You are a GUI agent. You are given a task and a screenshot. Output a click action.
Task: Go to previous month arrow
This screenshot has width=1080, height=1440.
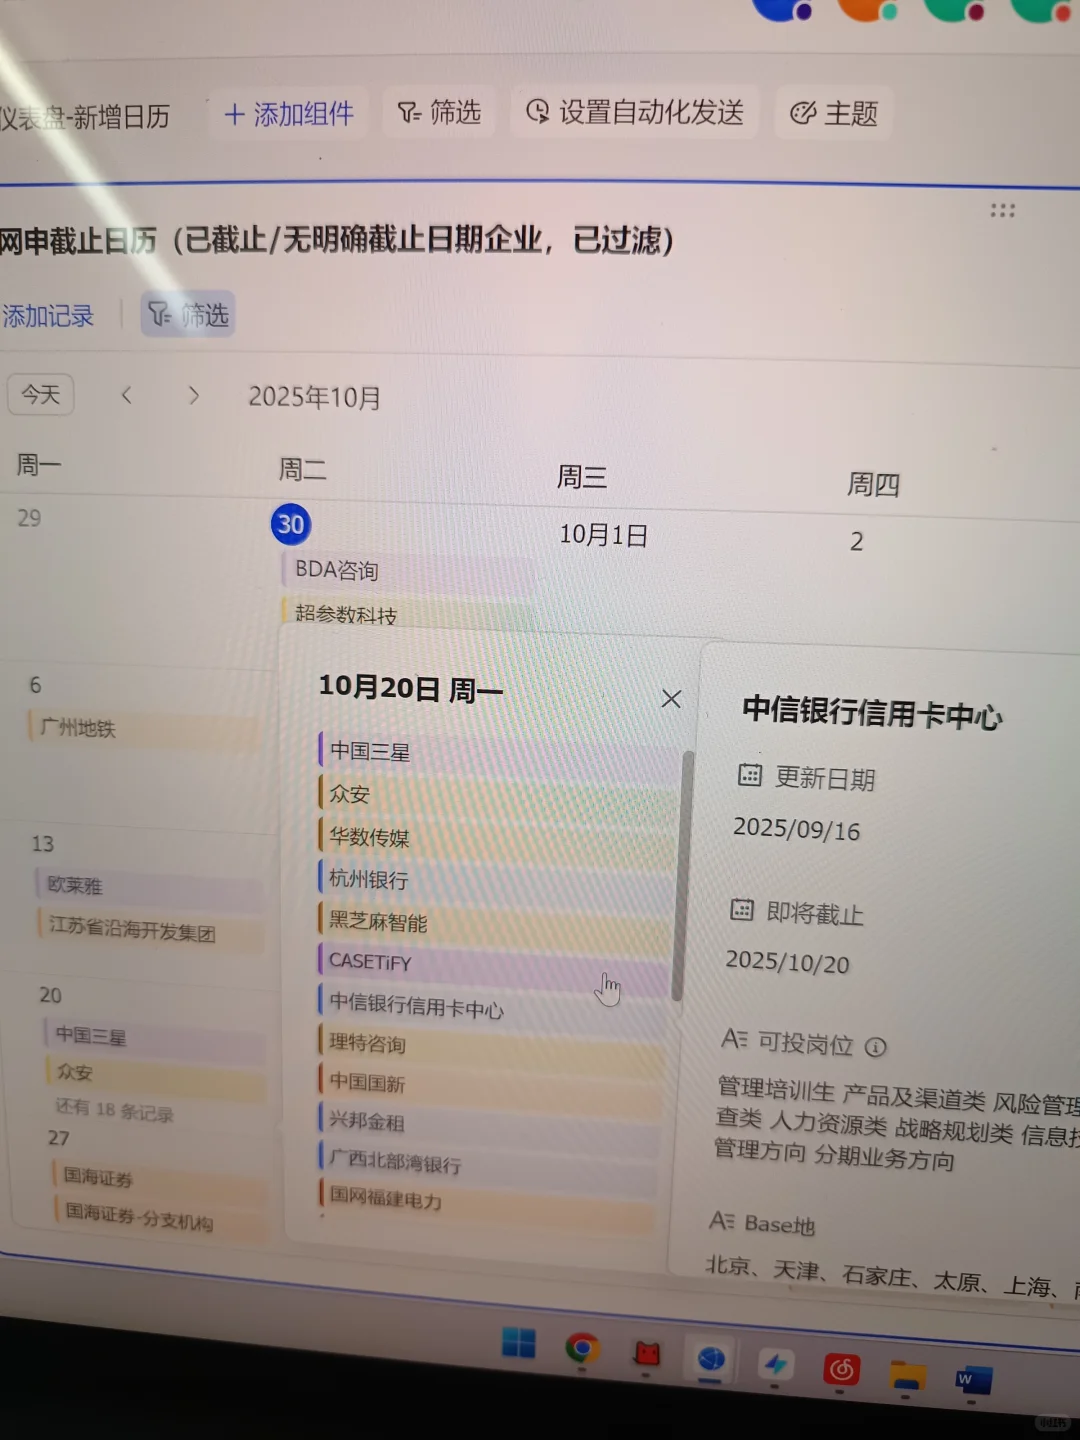(126, 395)
